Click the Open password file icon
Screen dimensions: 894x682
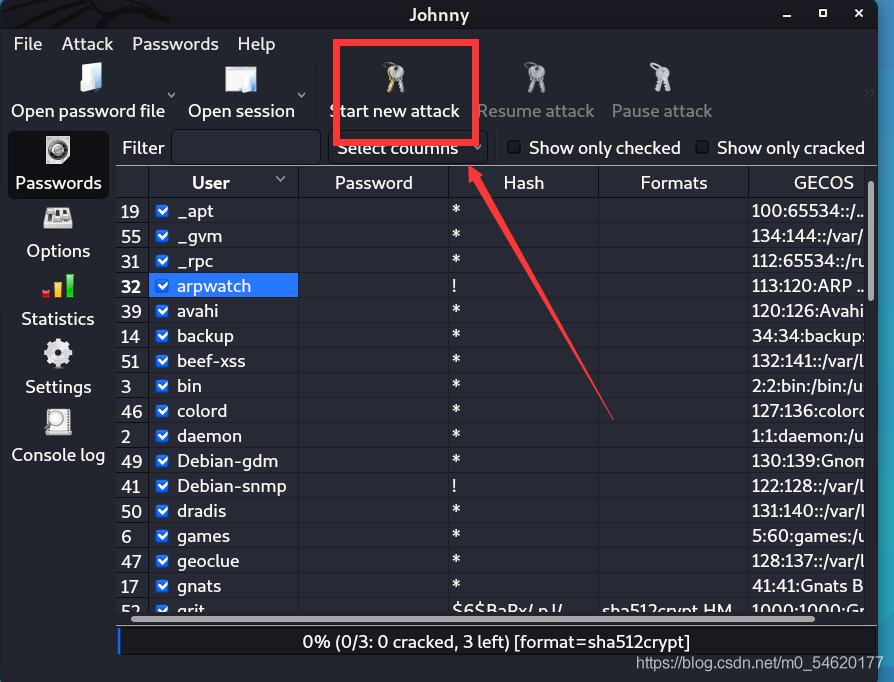tap(91, 78)
